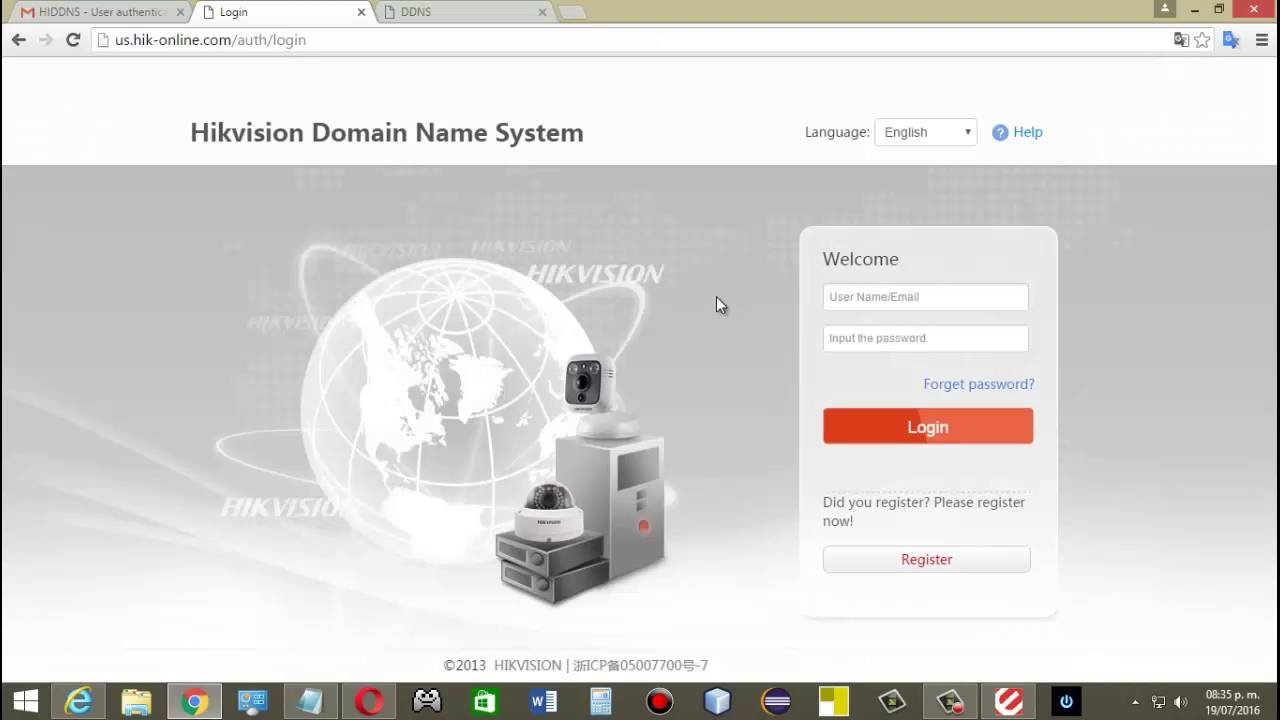The image size is (1280, 720).
Task: Open the Chrome user profile icon
Action: 1164,8
